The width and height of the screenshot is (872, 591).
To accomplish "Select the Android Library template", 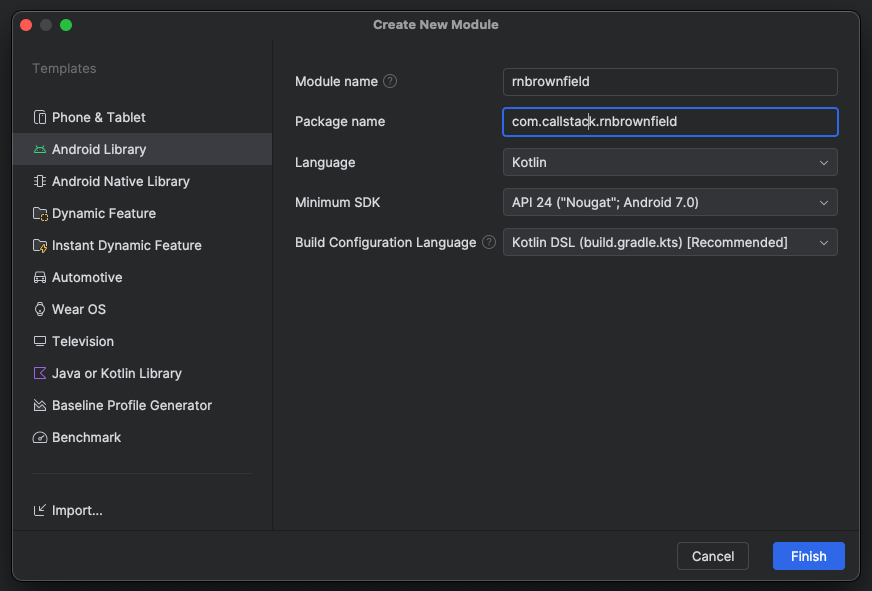I will [x=99, y=149].
